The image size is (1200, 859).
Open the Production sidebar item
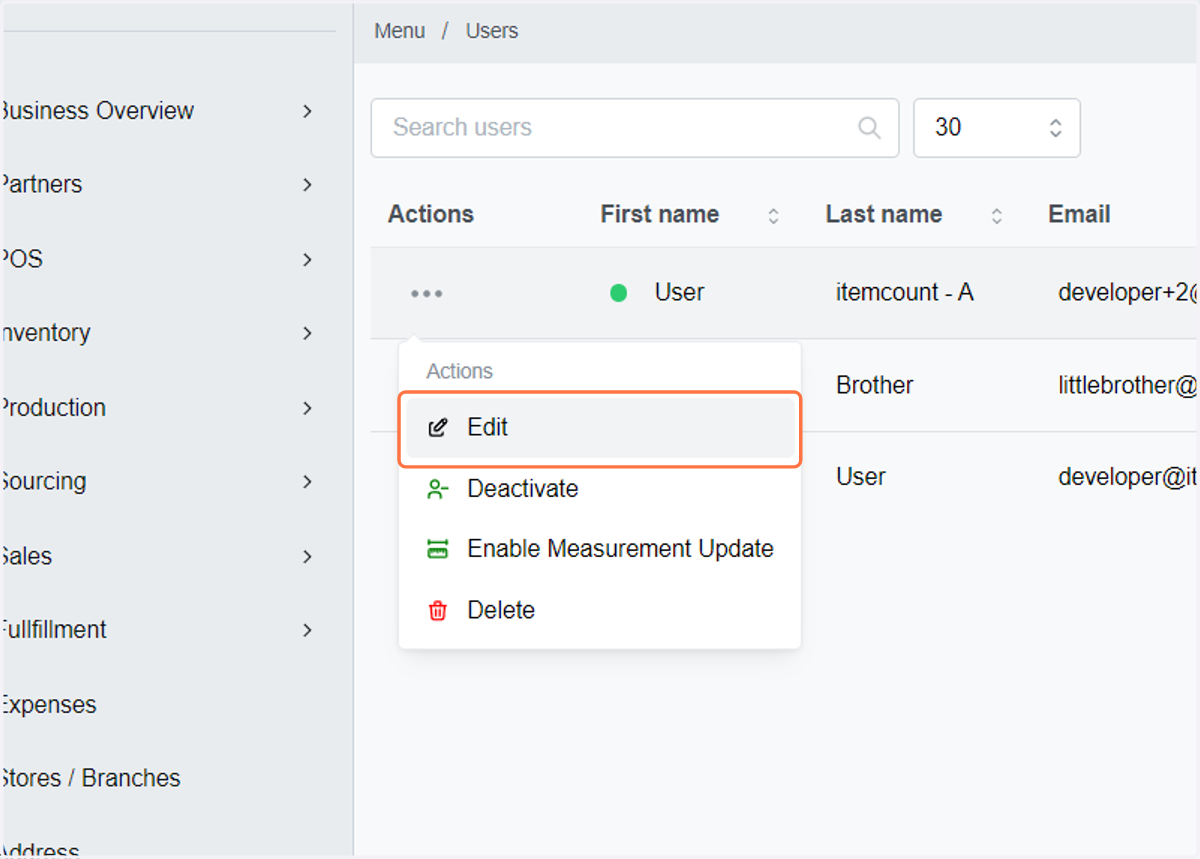(x=53, y=408)
